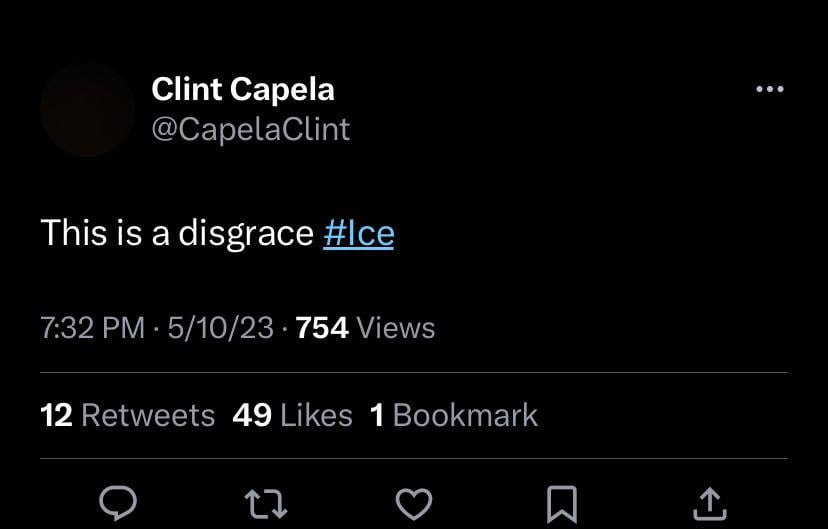This screenshot has height=529, width=828.
Task: Open the three-dot more options menu
Action: click(769, 90)
